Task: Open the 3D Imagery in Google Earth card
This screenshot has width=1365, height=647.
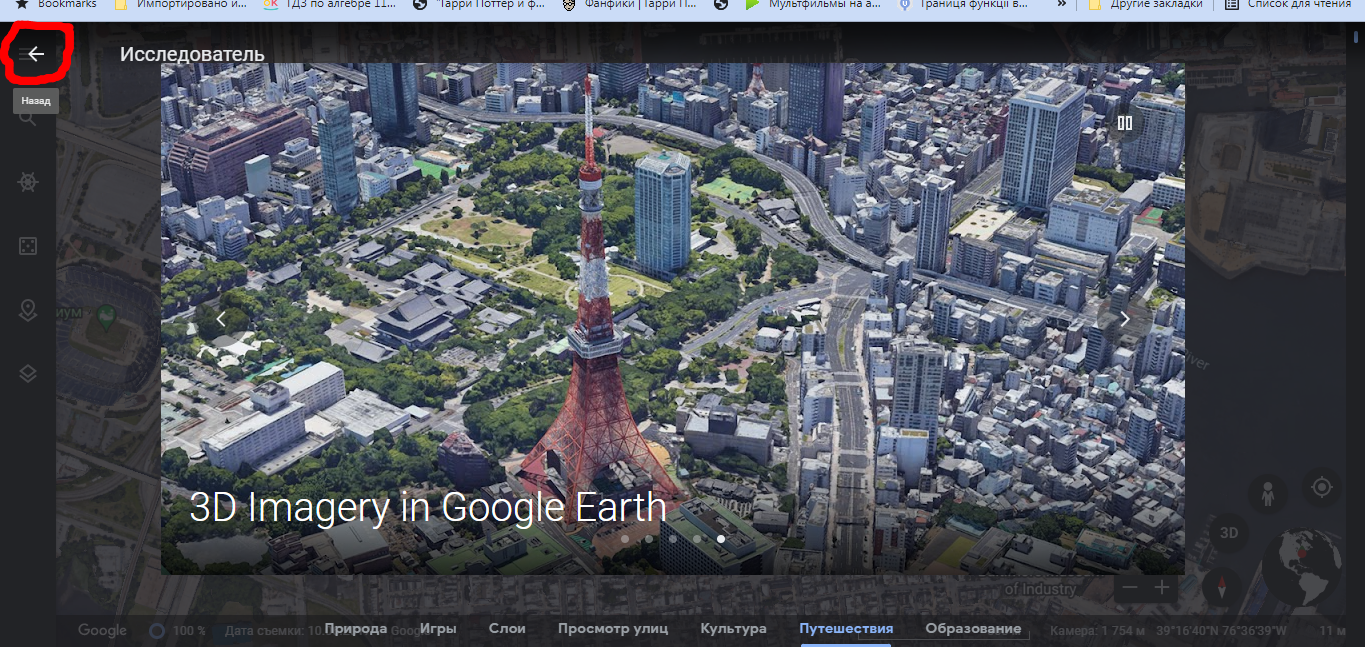Action: pyautogui.click(x=672, y=319)
